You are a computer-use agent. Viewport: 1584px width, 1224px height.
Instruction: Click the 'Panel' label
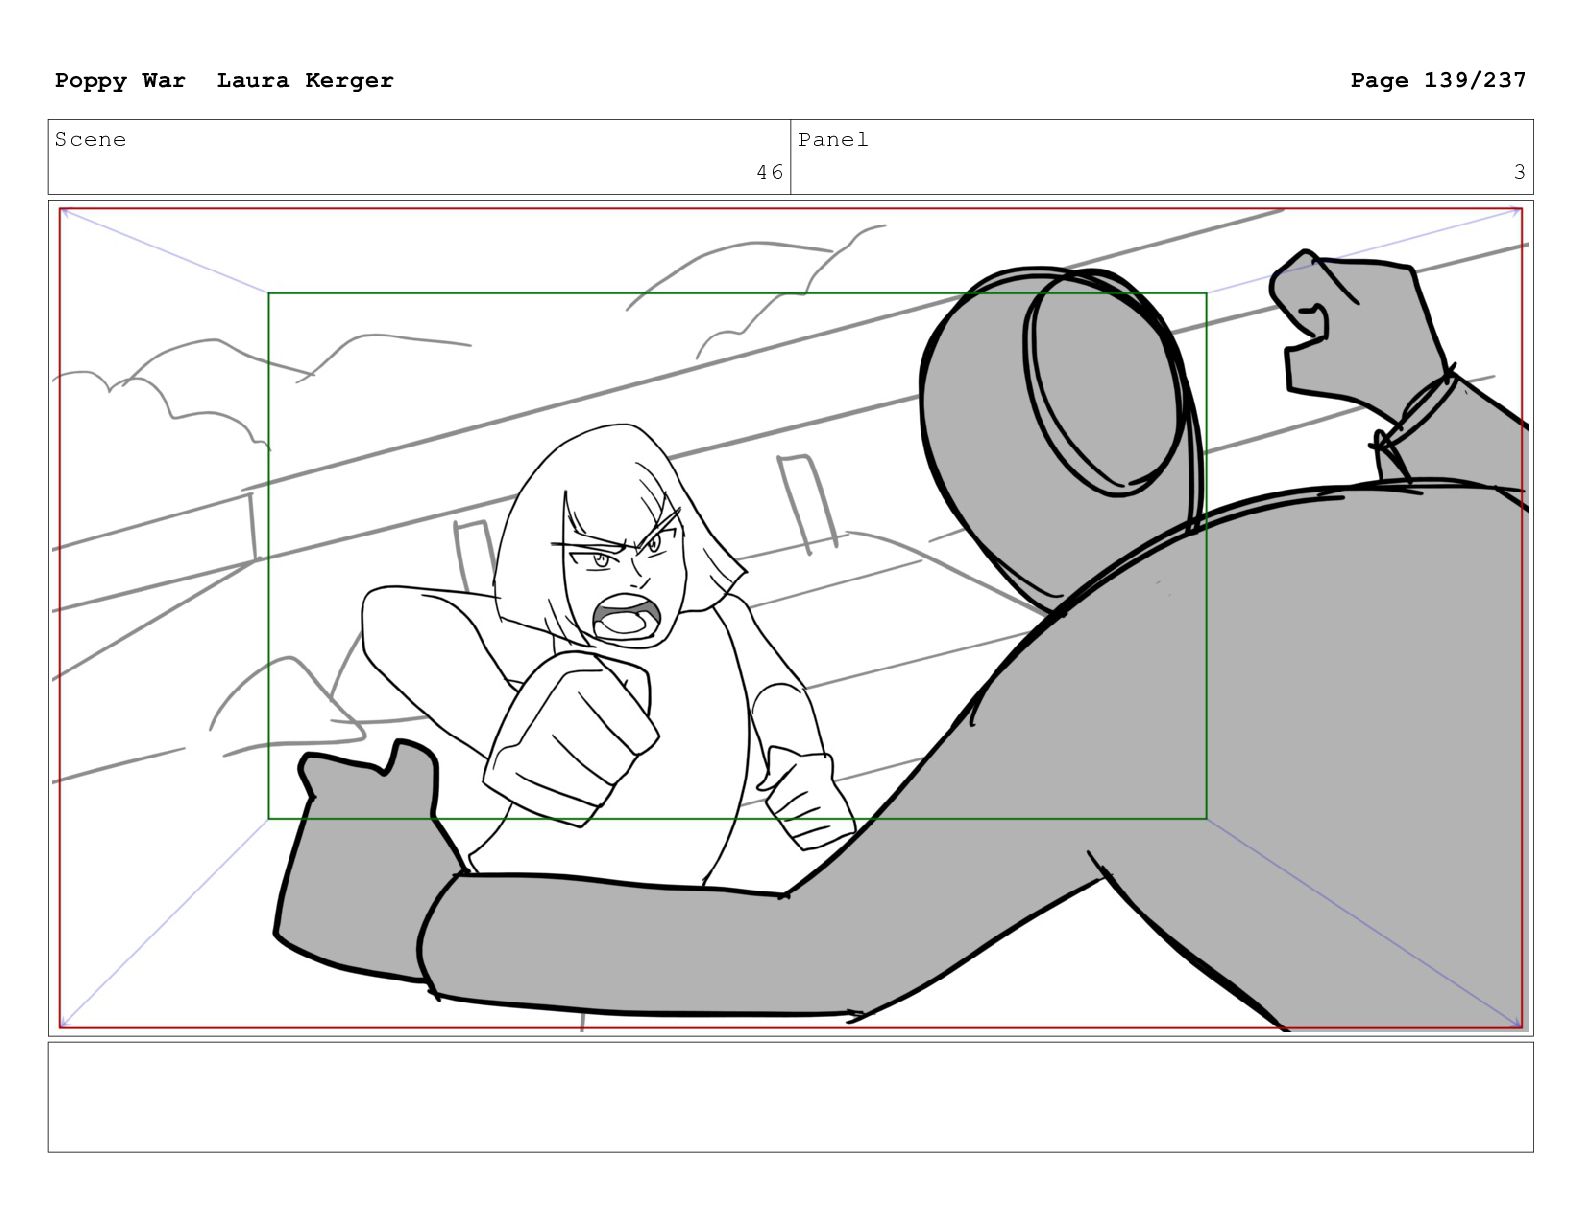(x=833, y=140)
